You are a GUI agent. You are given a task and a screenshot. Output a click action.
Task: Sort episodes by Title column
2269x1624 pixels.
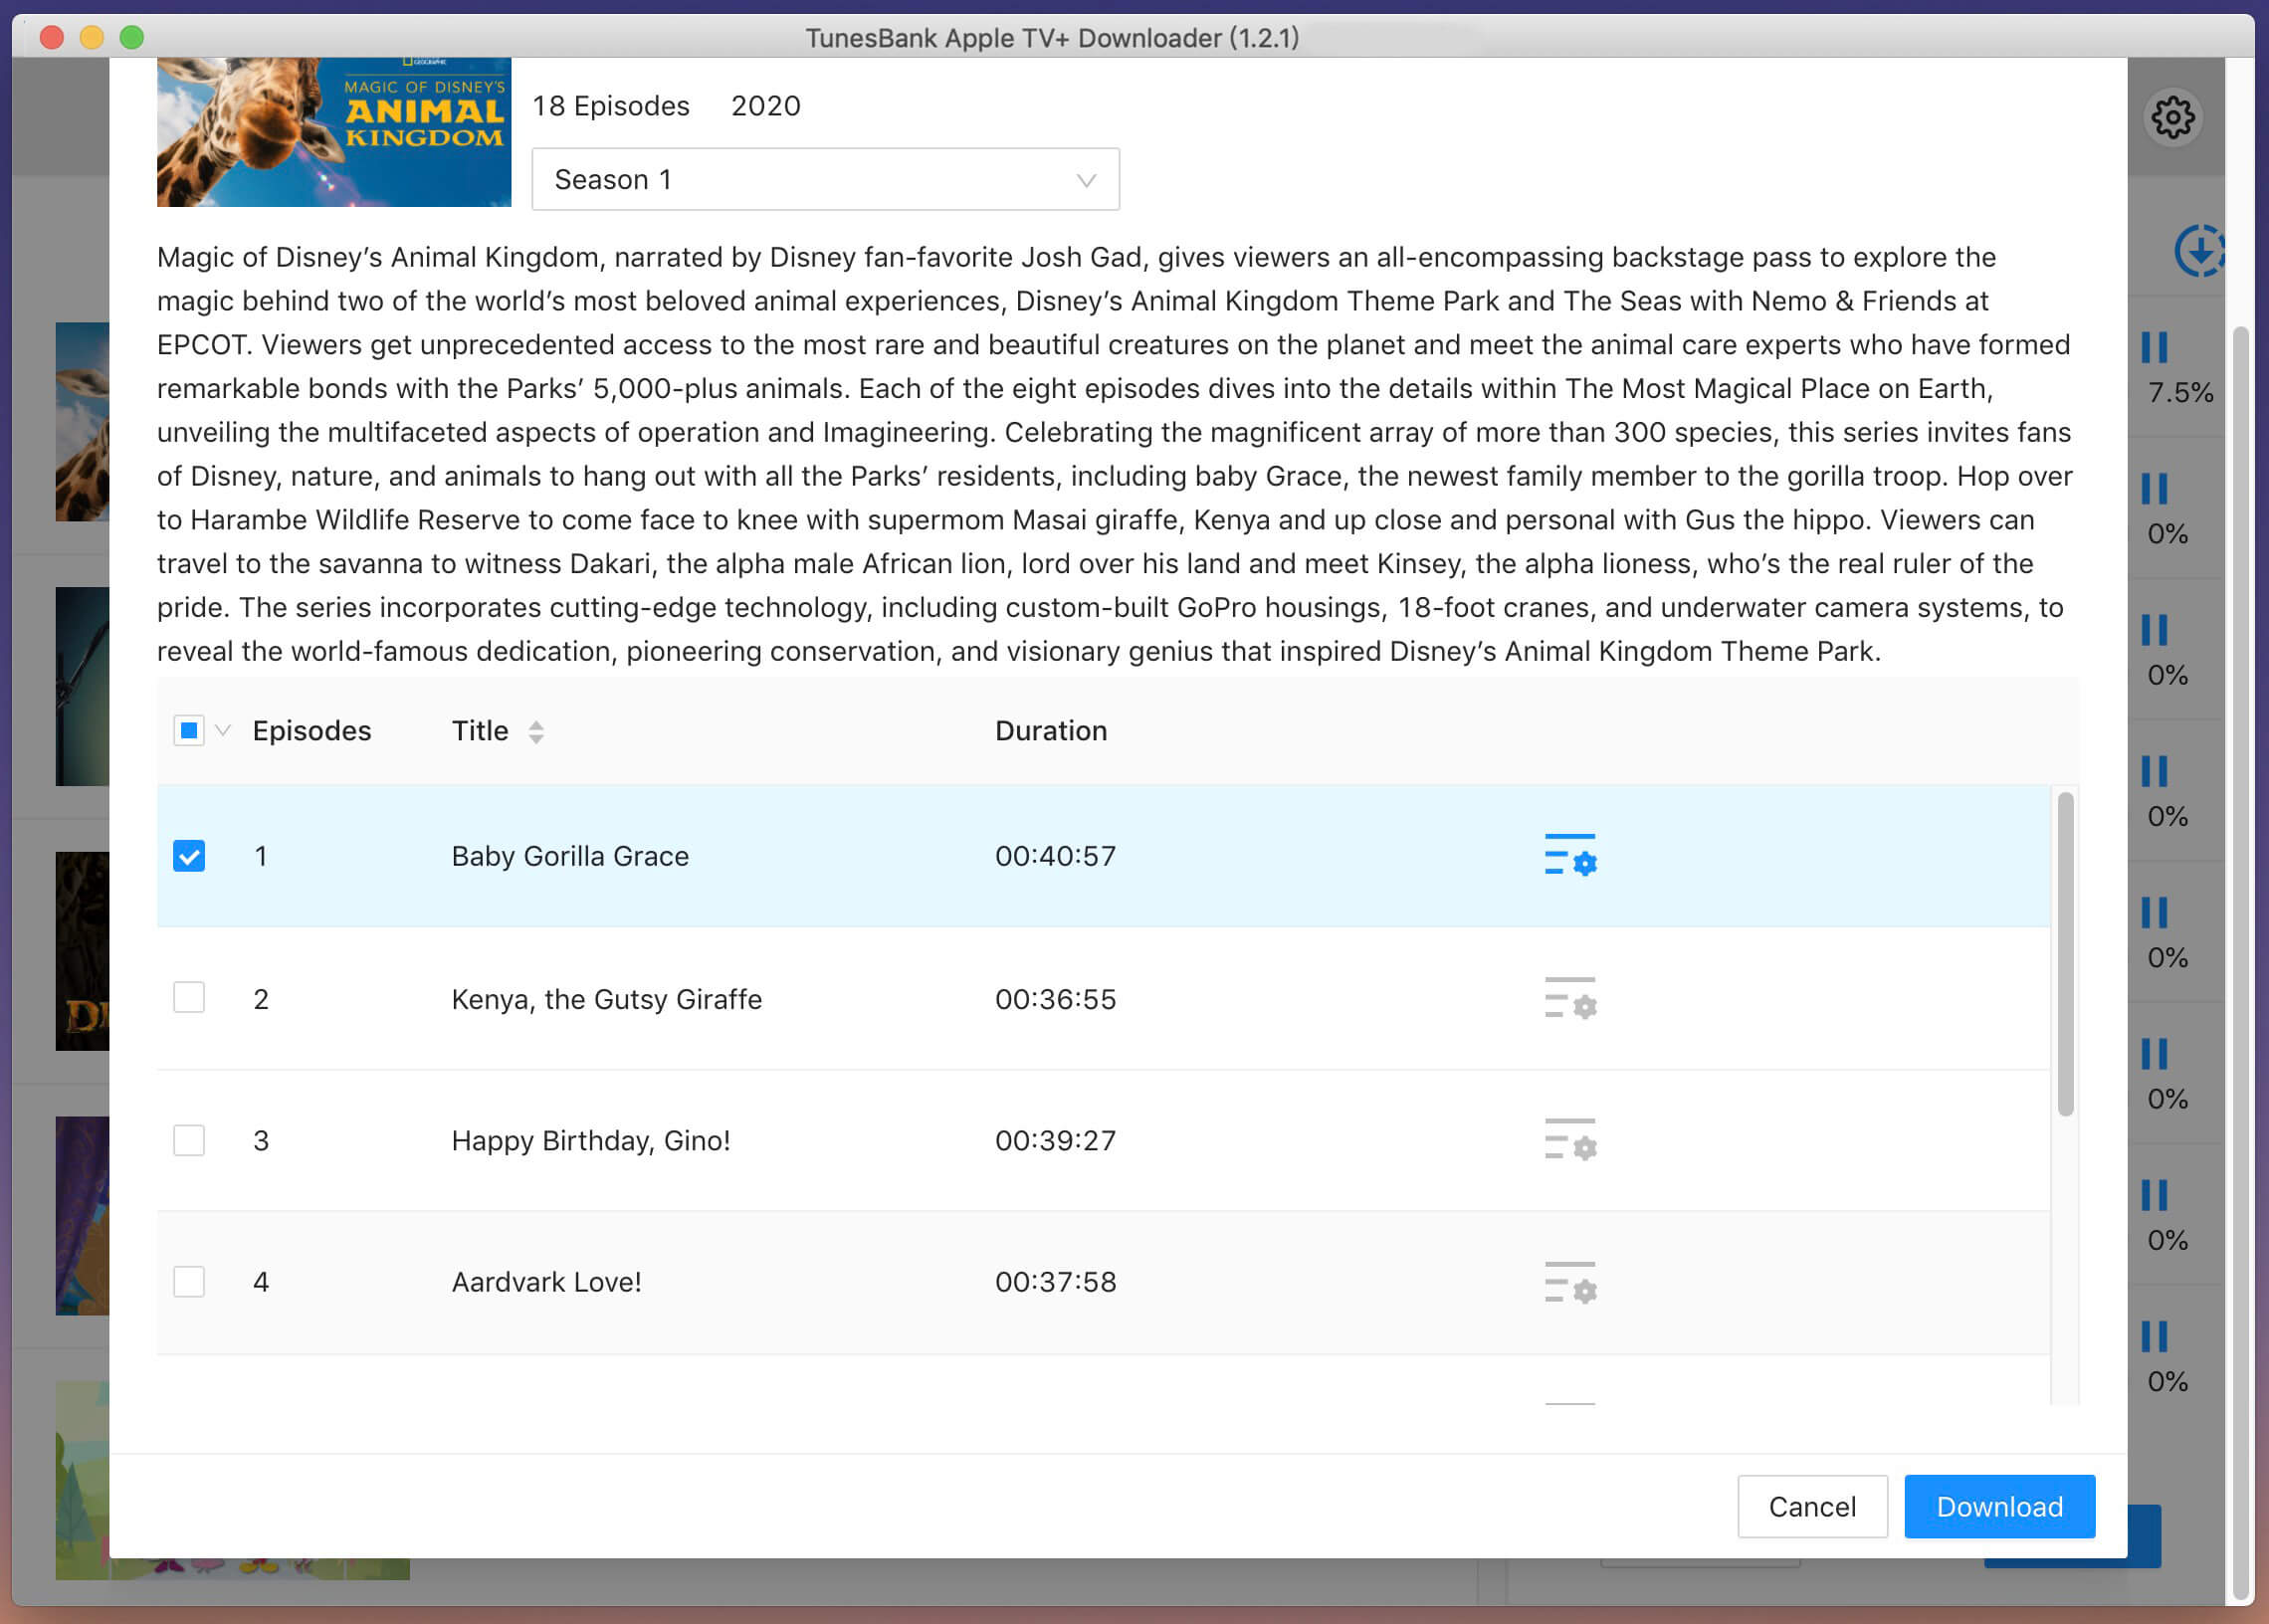click(x=536, y=732)
